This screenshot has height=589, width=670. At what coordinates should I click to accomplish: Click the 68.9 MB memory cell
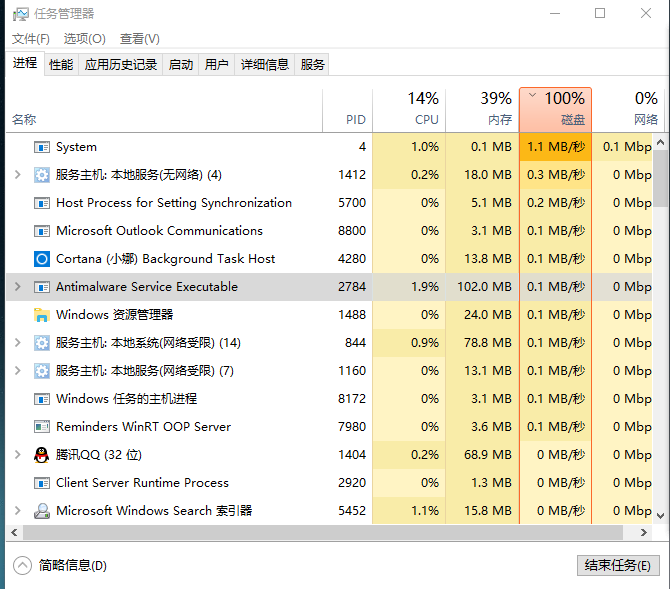[x=482, y=455]
